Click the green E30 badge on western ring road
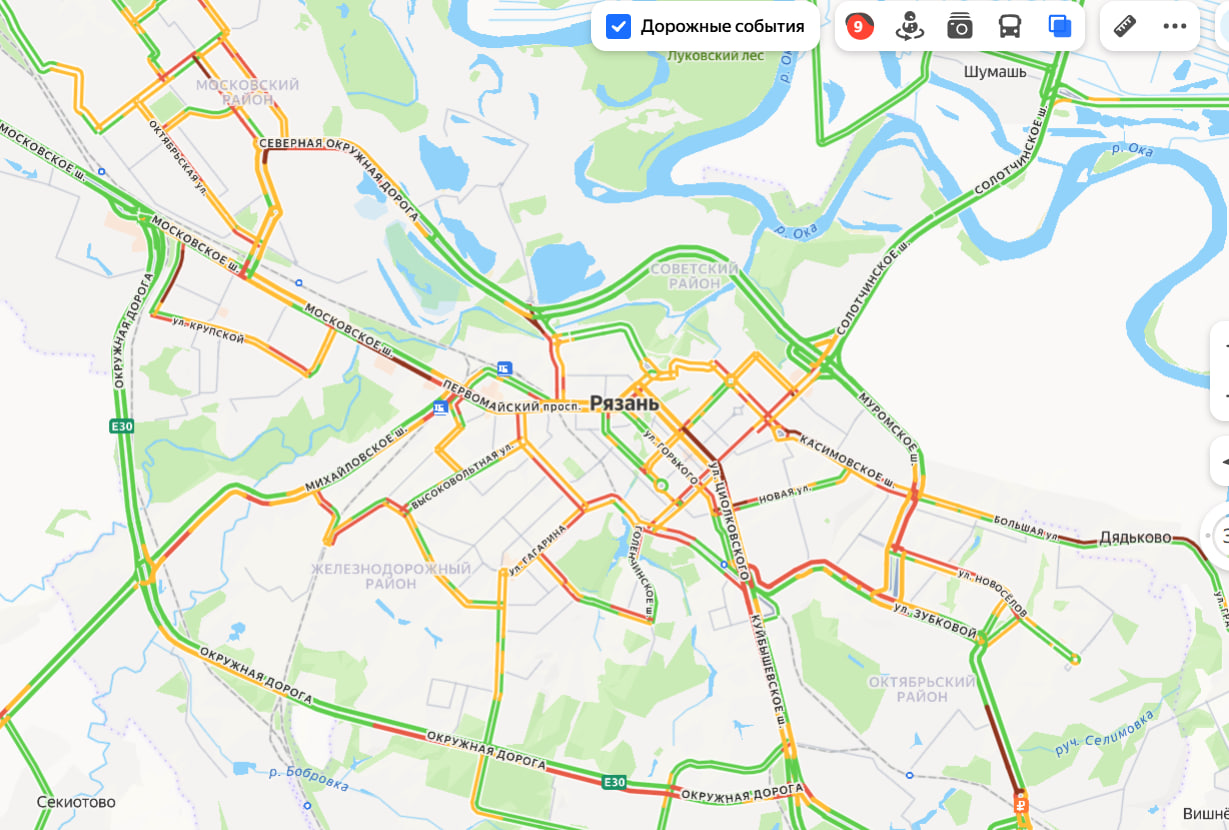This screenshot has height=830, width=1229. [x=121, y=427]
